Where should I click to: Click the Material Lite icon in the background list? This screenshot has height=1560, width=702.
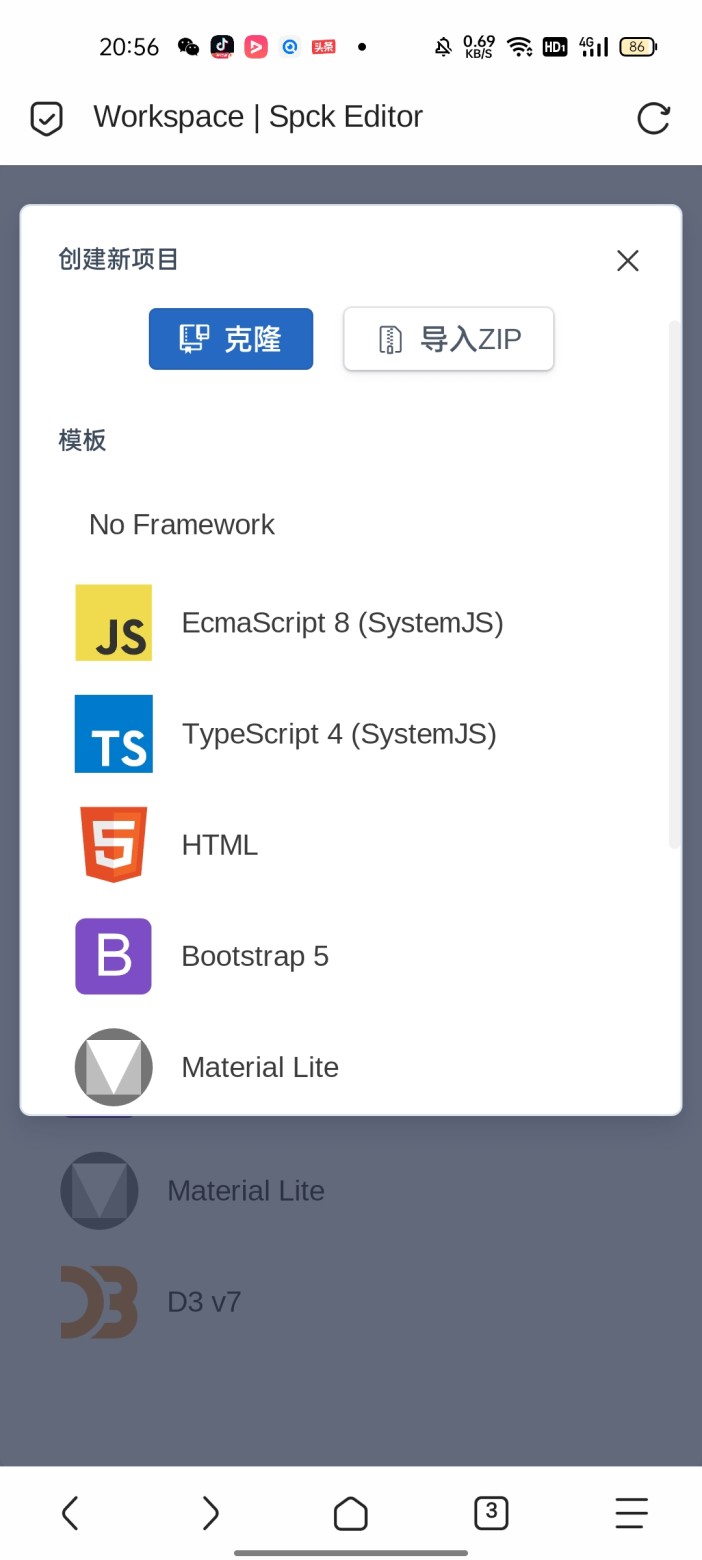tap(99, 1191)
